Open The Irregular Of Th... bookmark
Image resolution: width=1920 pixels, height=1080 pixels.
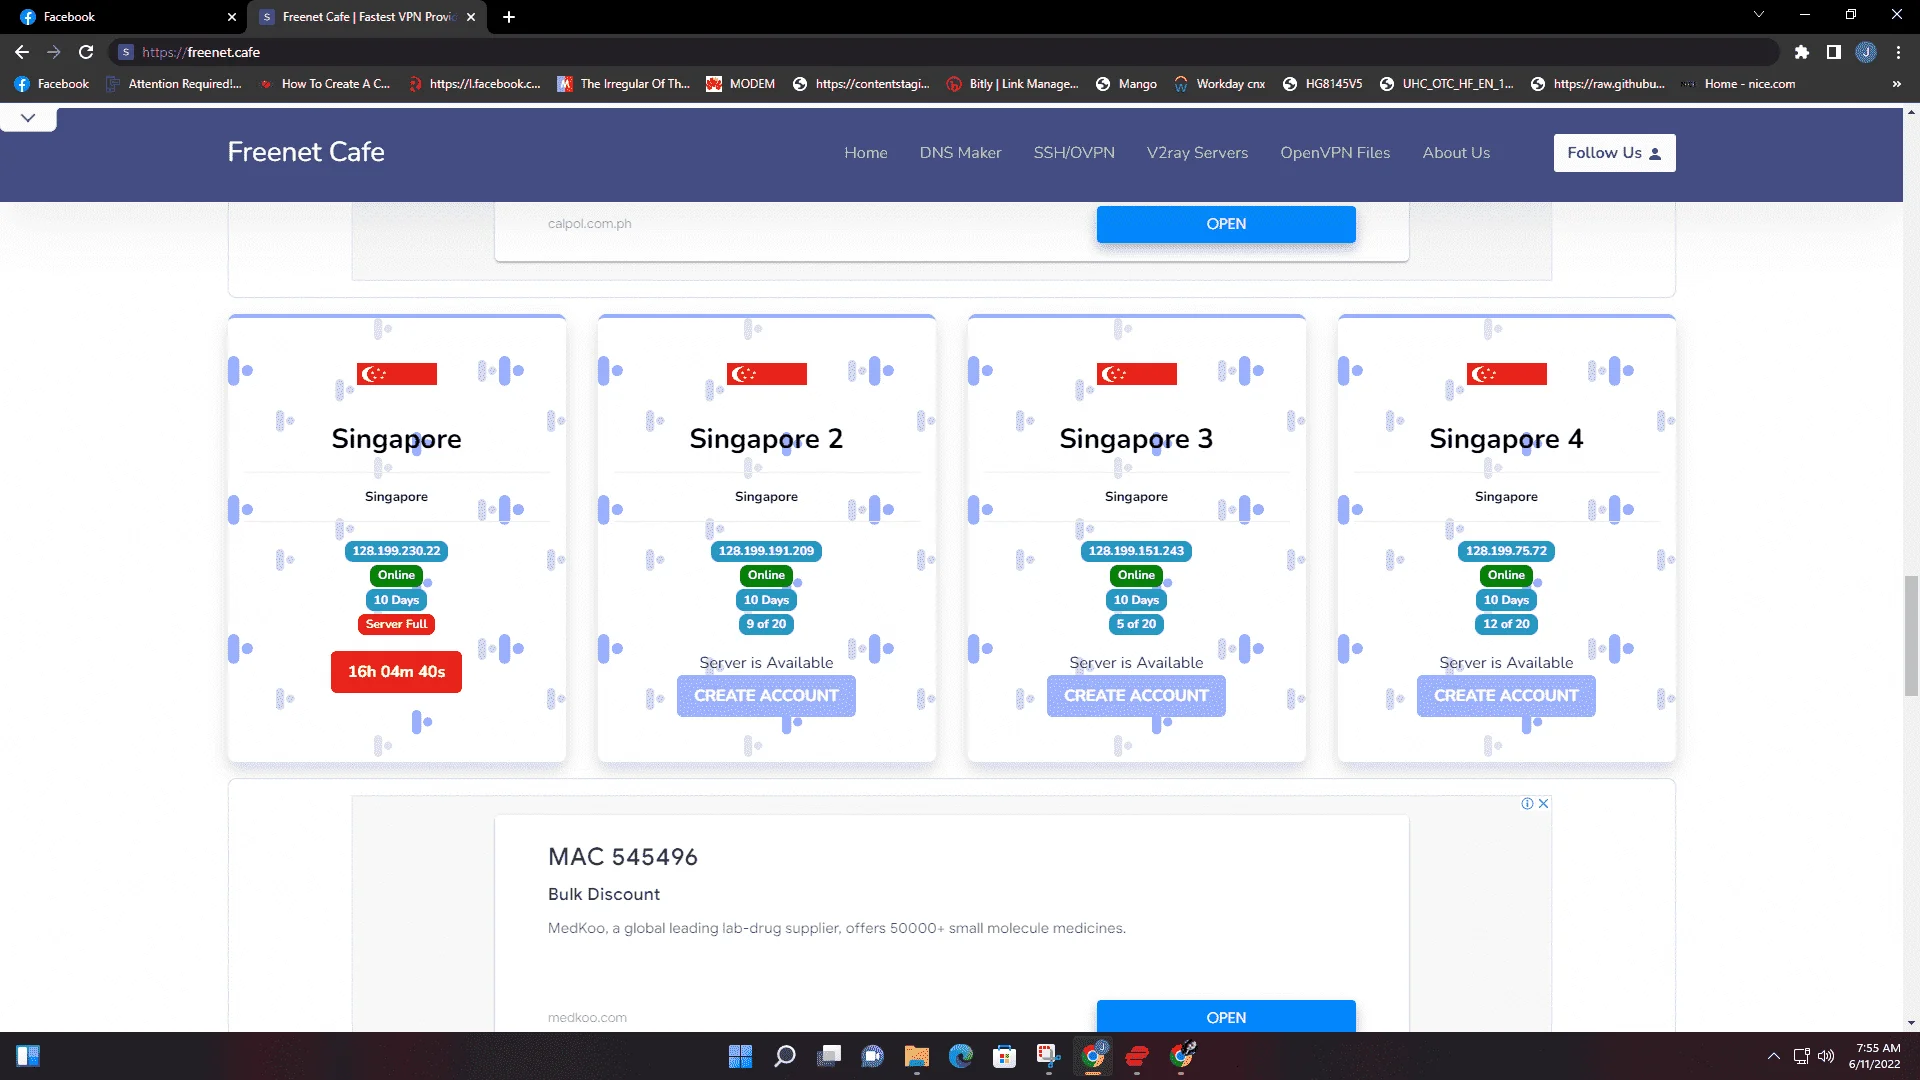[x=624, y=84]
